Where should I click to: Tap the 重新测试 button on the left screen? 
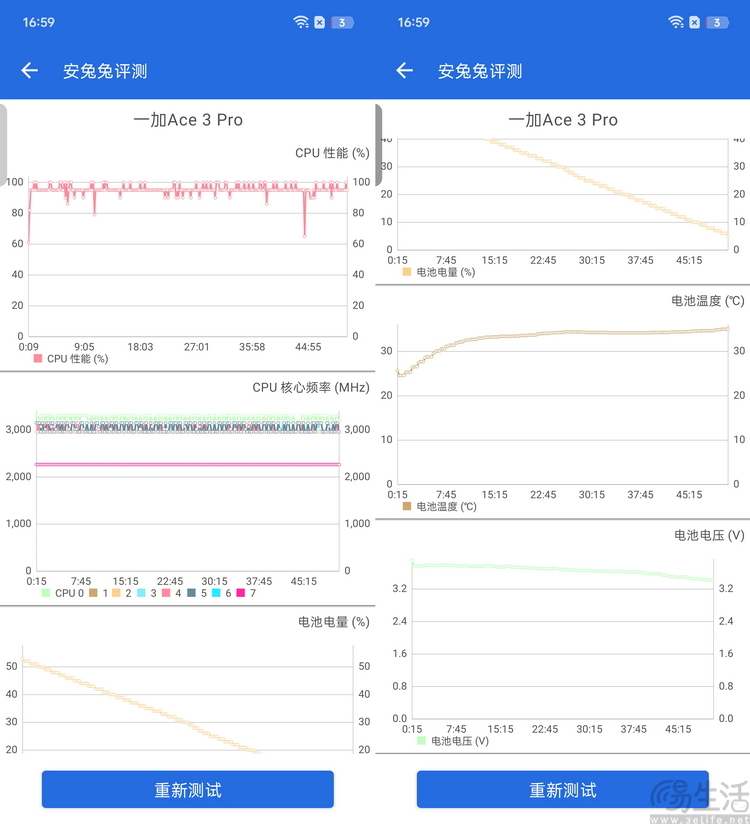pos(188,789)
